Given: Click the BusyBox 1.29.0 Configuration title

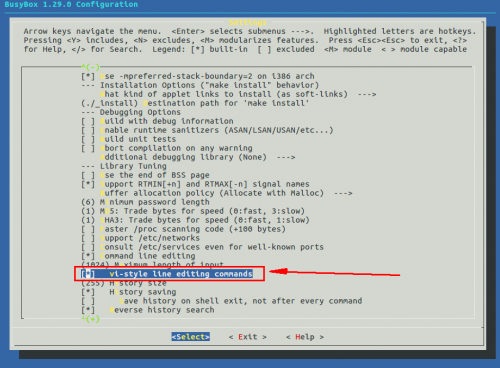Looking at the screenshot, I should [x=71, y=5].
